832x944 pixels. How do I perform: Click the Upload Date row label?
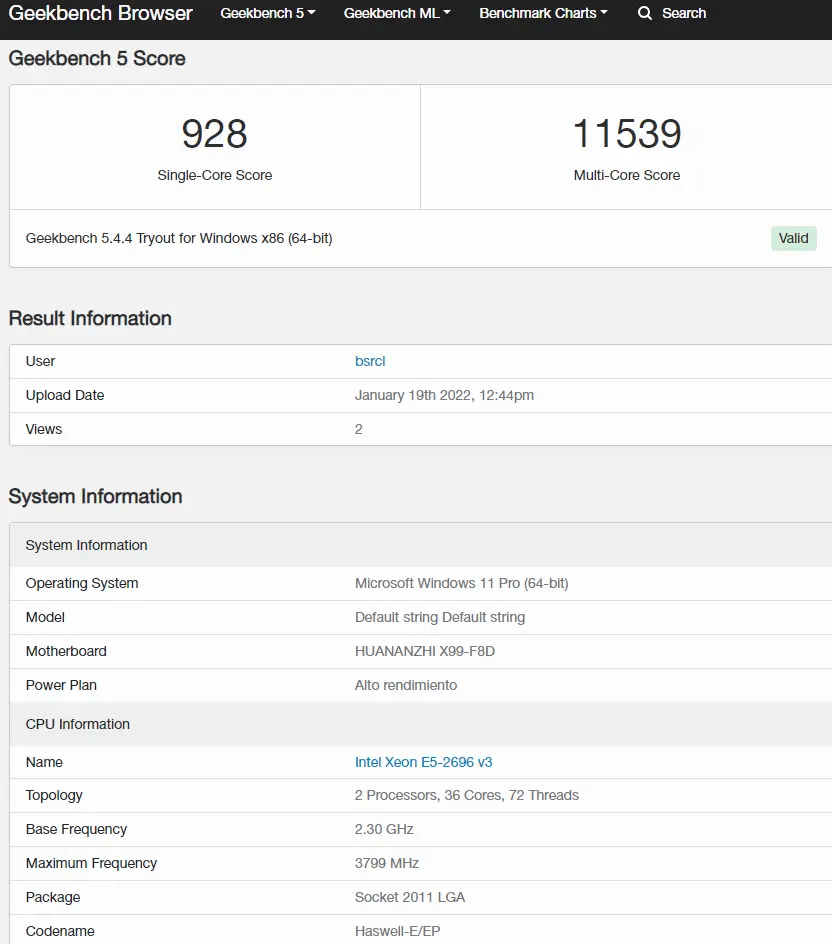65,396
